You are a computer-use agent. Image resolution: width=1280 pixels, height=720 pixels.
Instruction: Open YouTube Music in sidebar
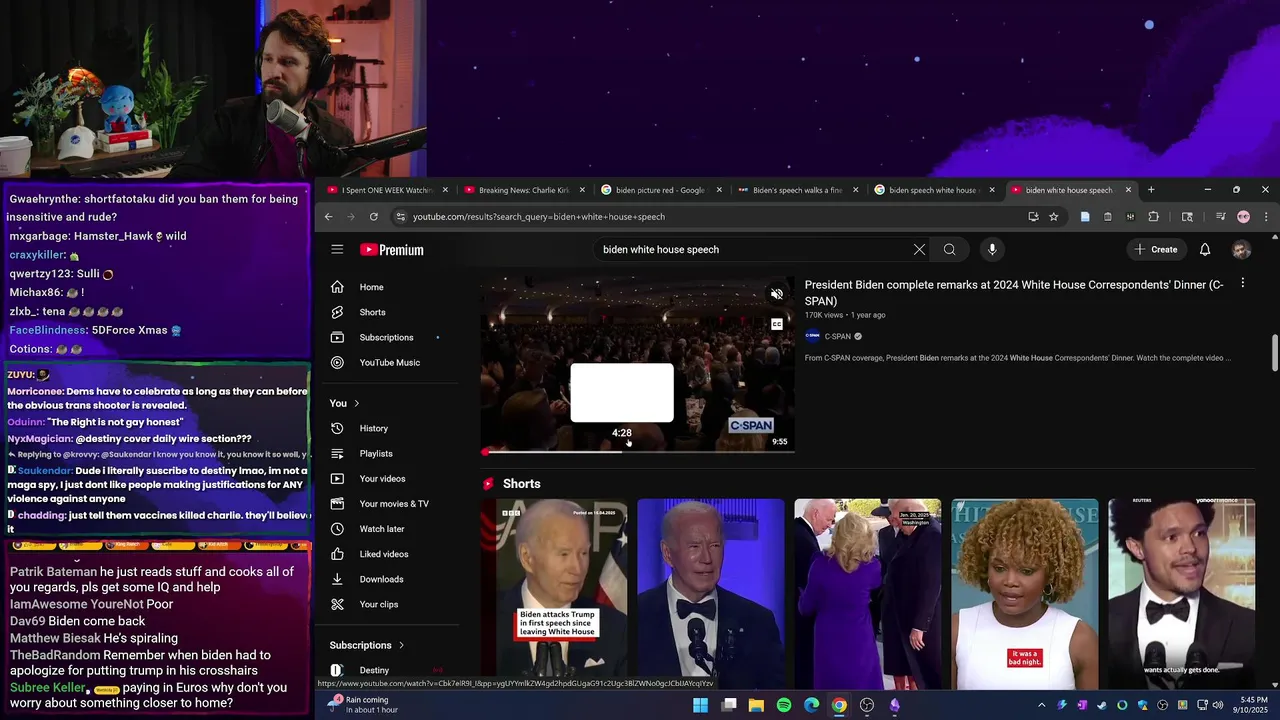(x=390, y=362)
